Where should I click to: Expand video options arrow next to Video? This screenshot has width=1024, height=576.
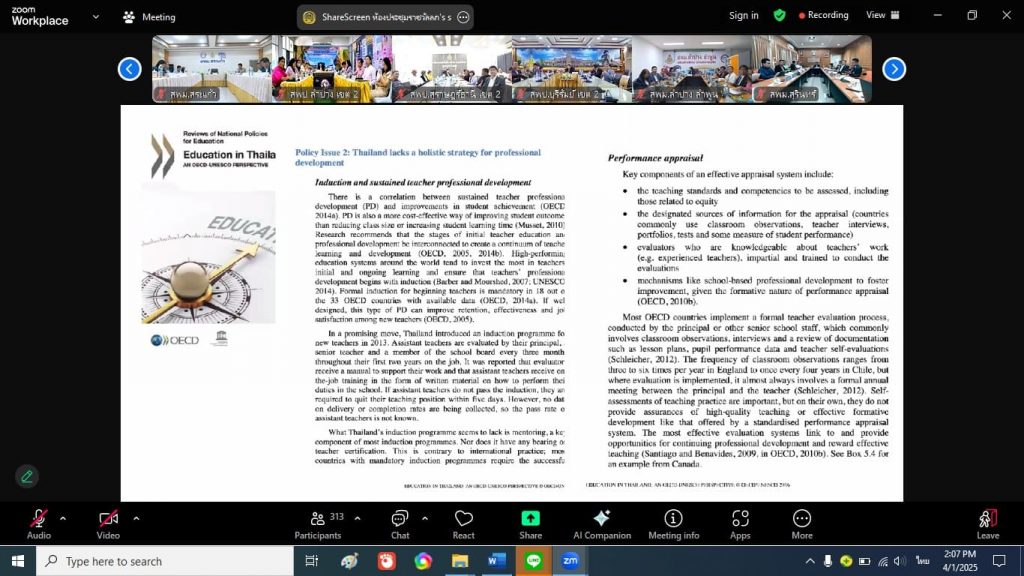click(136, 519)
